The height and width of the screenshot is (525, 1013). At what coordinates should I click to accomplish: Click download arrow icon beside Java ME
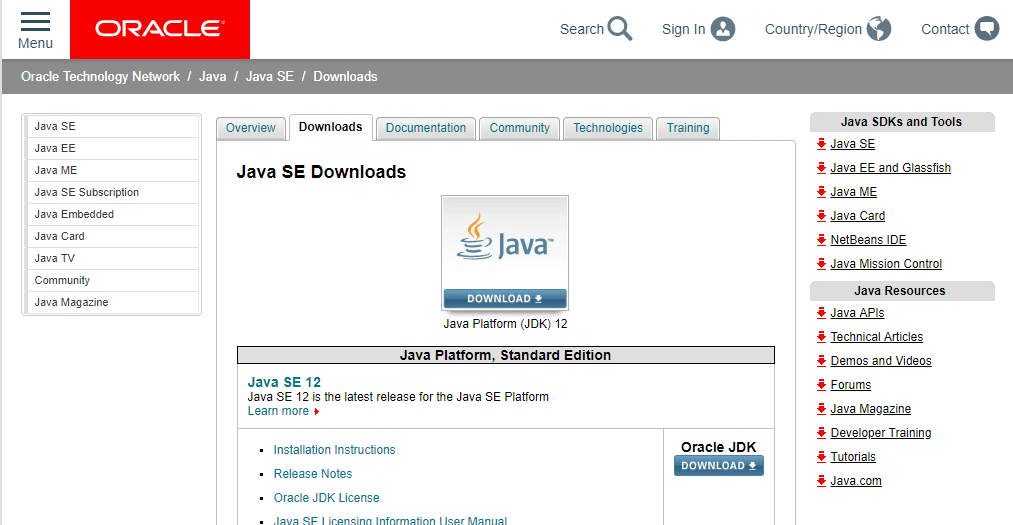pyautogui.click(x=821, y=192)
